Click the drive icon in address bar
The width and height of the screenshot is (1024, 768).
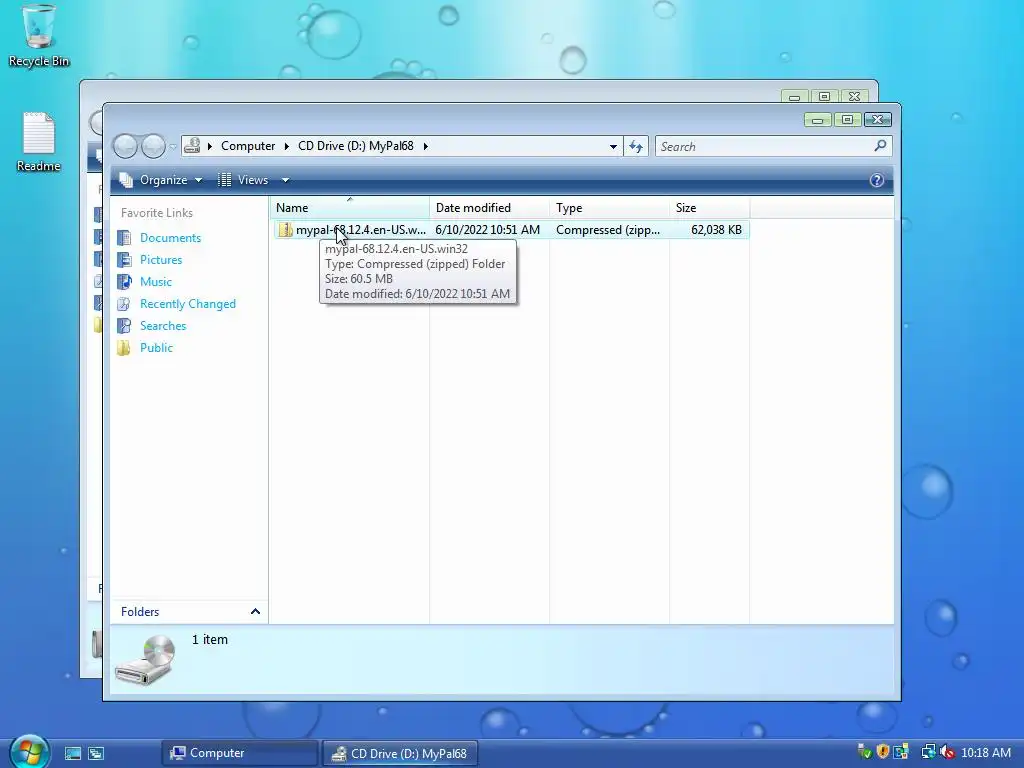192,146
